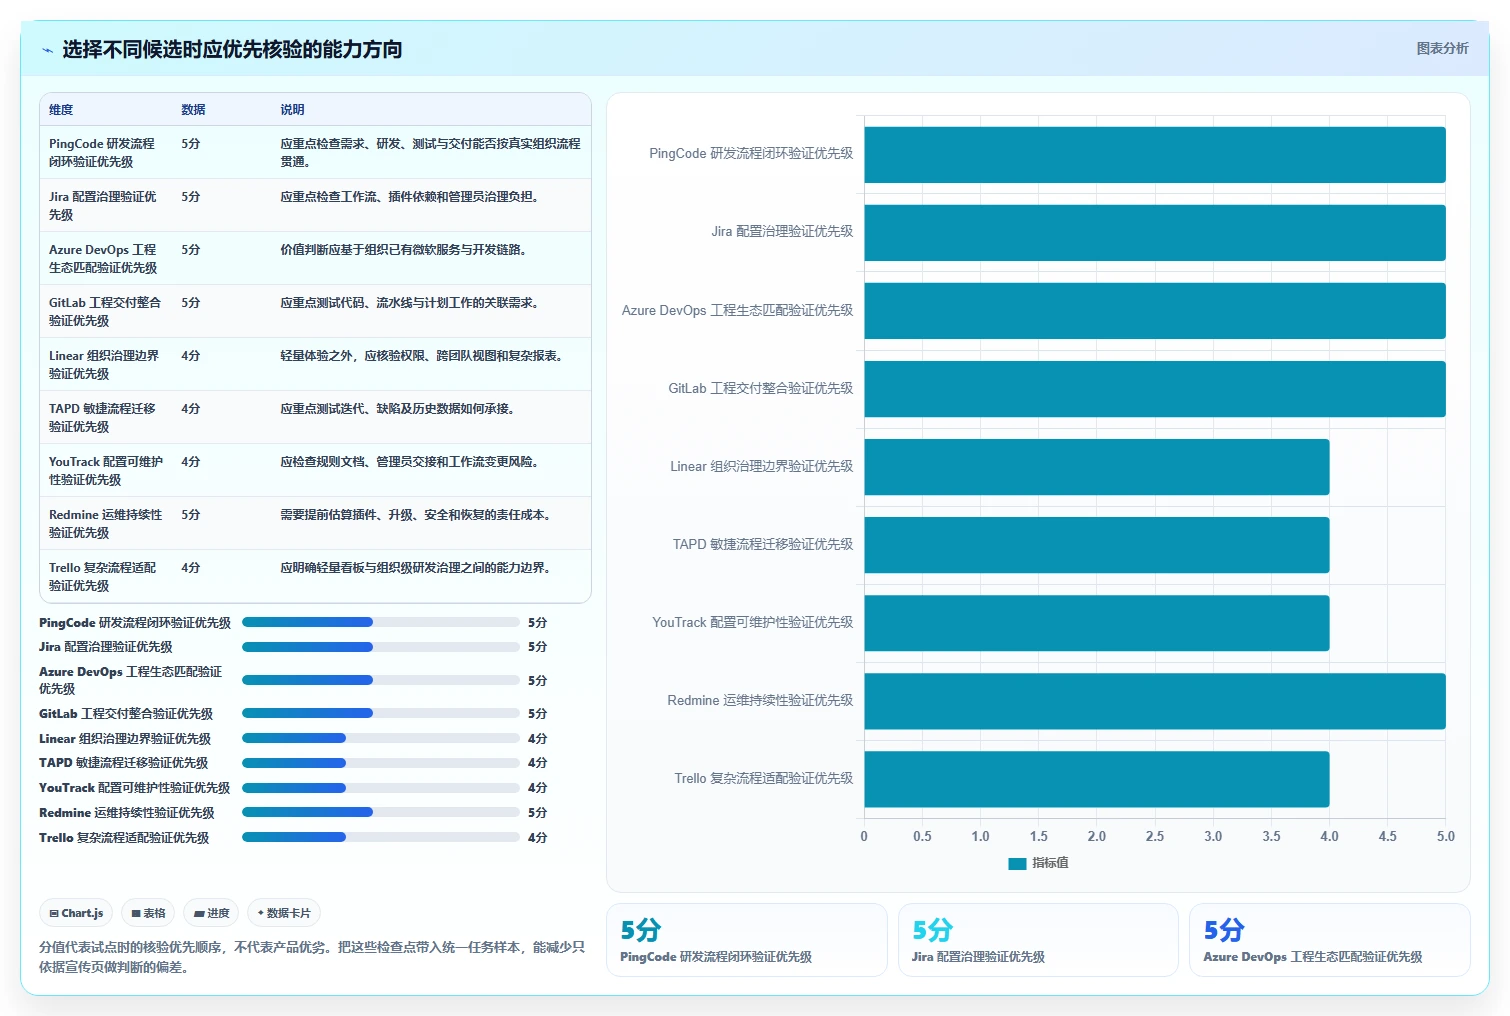Click Trello 复杂流程适配 chart bar
This screenshot has height=1016, width=1510.
pos(1097,778)
